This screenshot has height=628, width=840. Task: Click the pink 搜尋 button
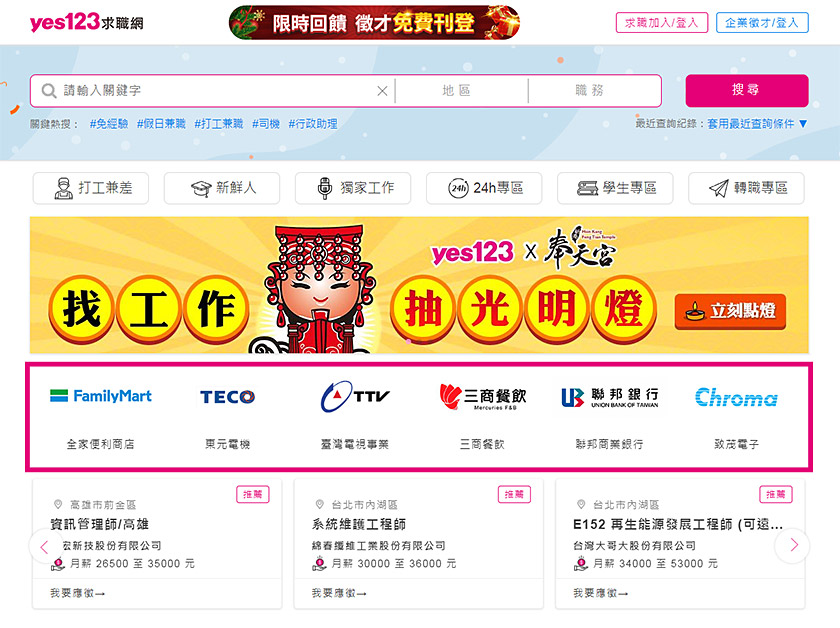coord(746,91)
